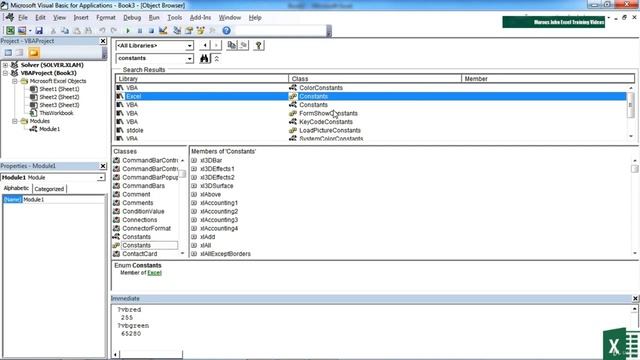Click the Name property value field
The height and width of the screenshot is (360, 640).
tap(63, 200)
